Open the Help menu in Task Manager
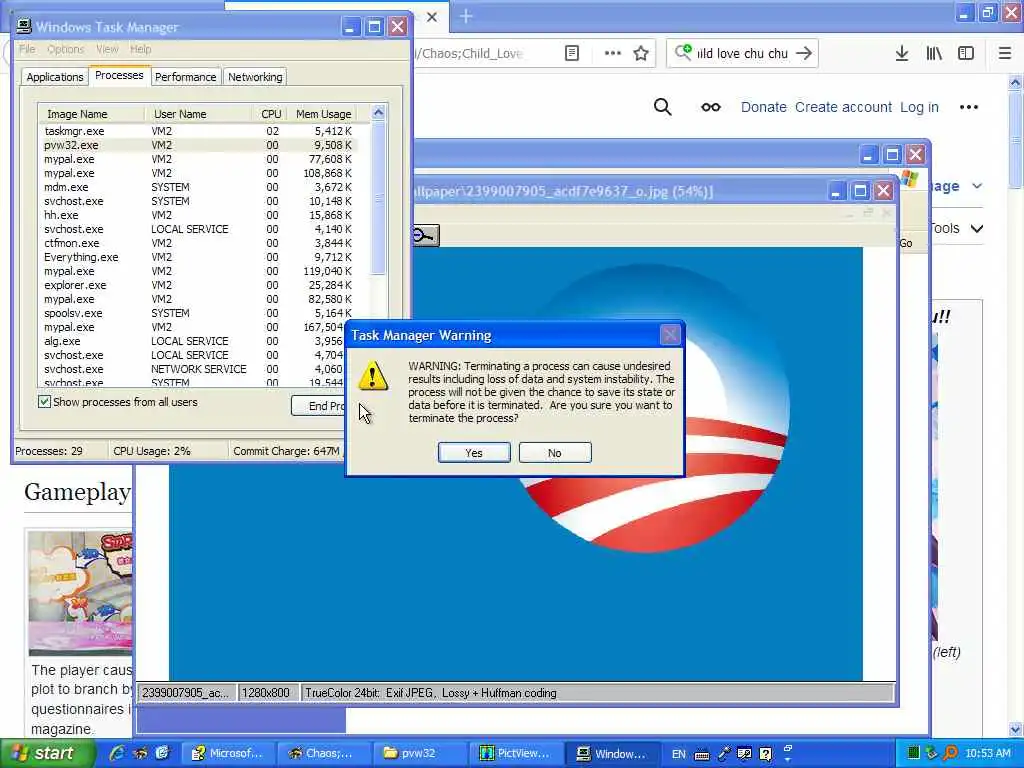The width and height of the screenshot is (1024, 768). 140,49
